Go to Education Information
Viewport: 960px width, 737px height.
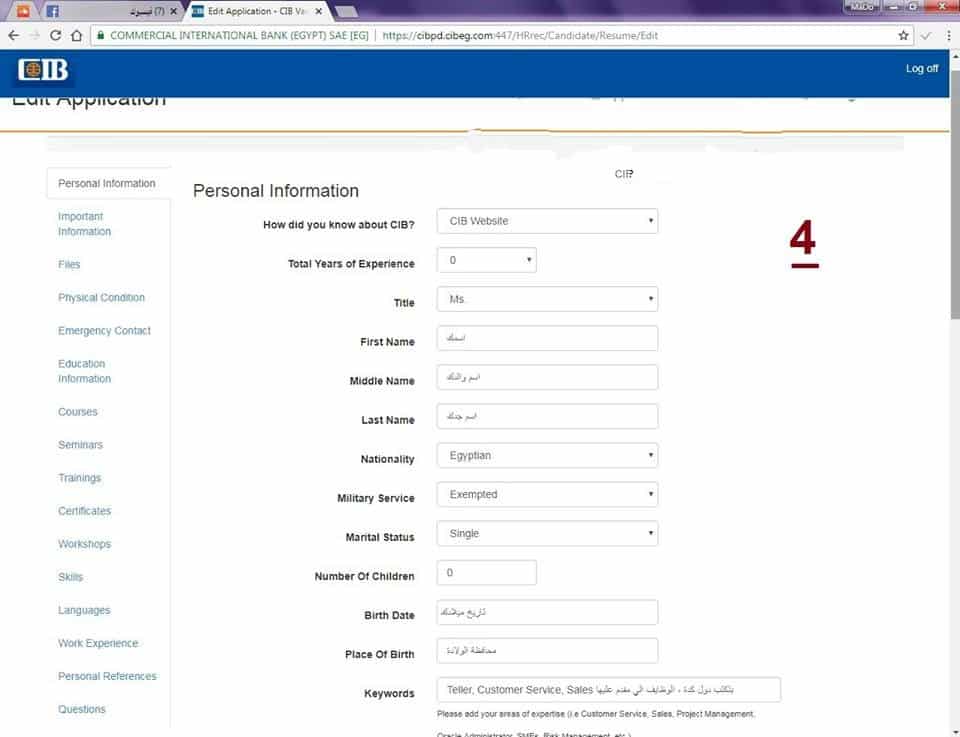(84, 371)
